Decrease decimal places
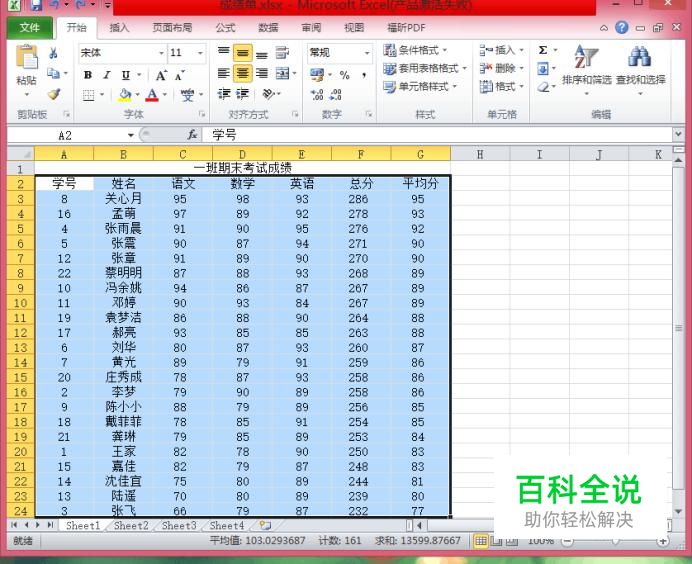This screenshot has height=564, width=692. (336, 94)
